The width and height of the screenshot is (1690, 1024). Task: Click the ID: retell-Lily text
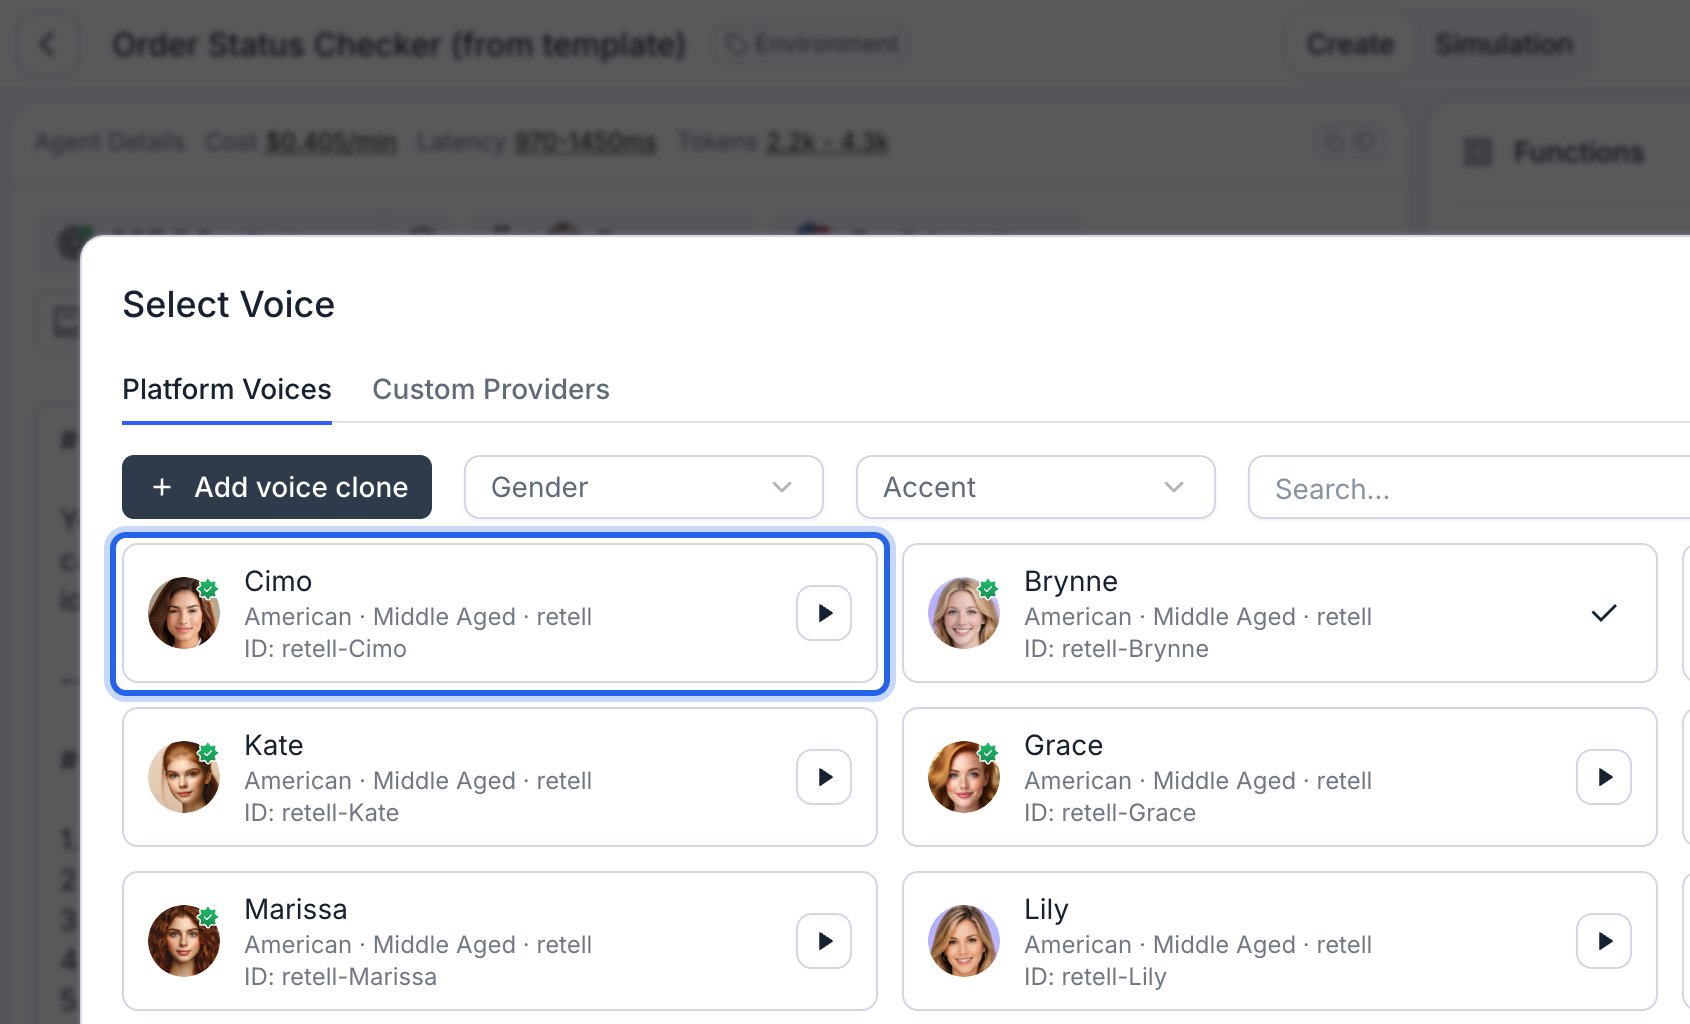1095,977
